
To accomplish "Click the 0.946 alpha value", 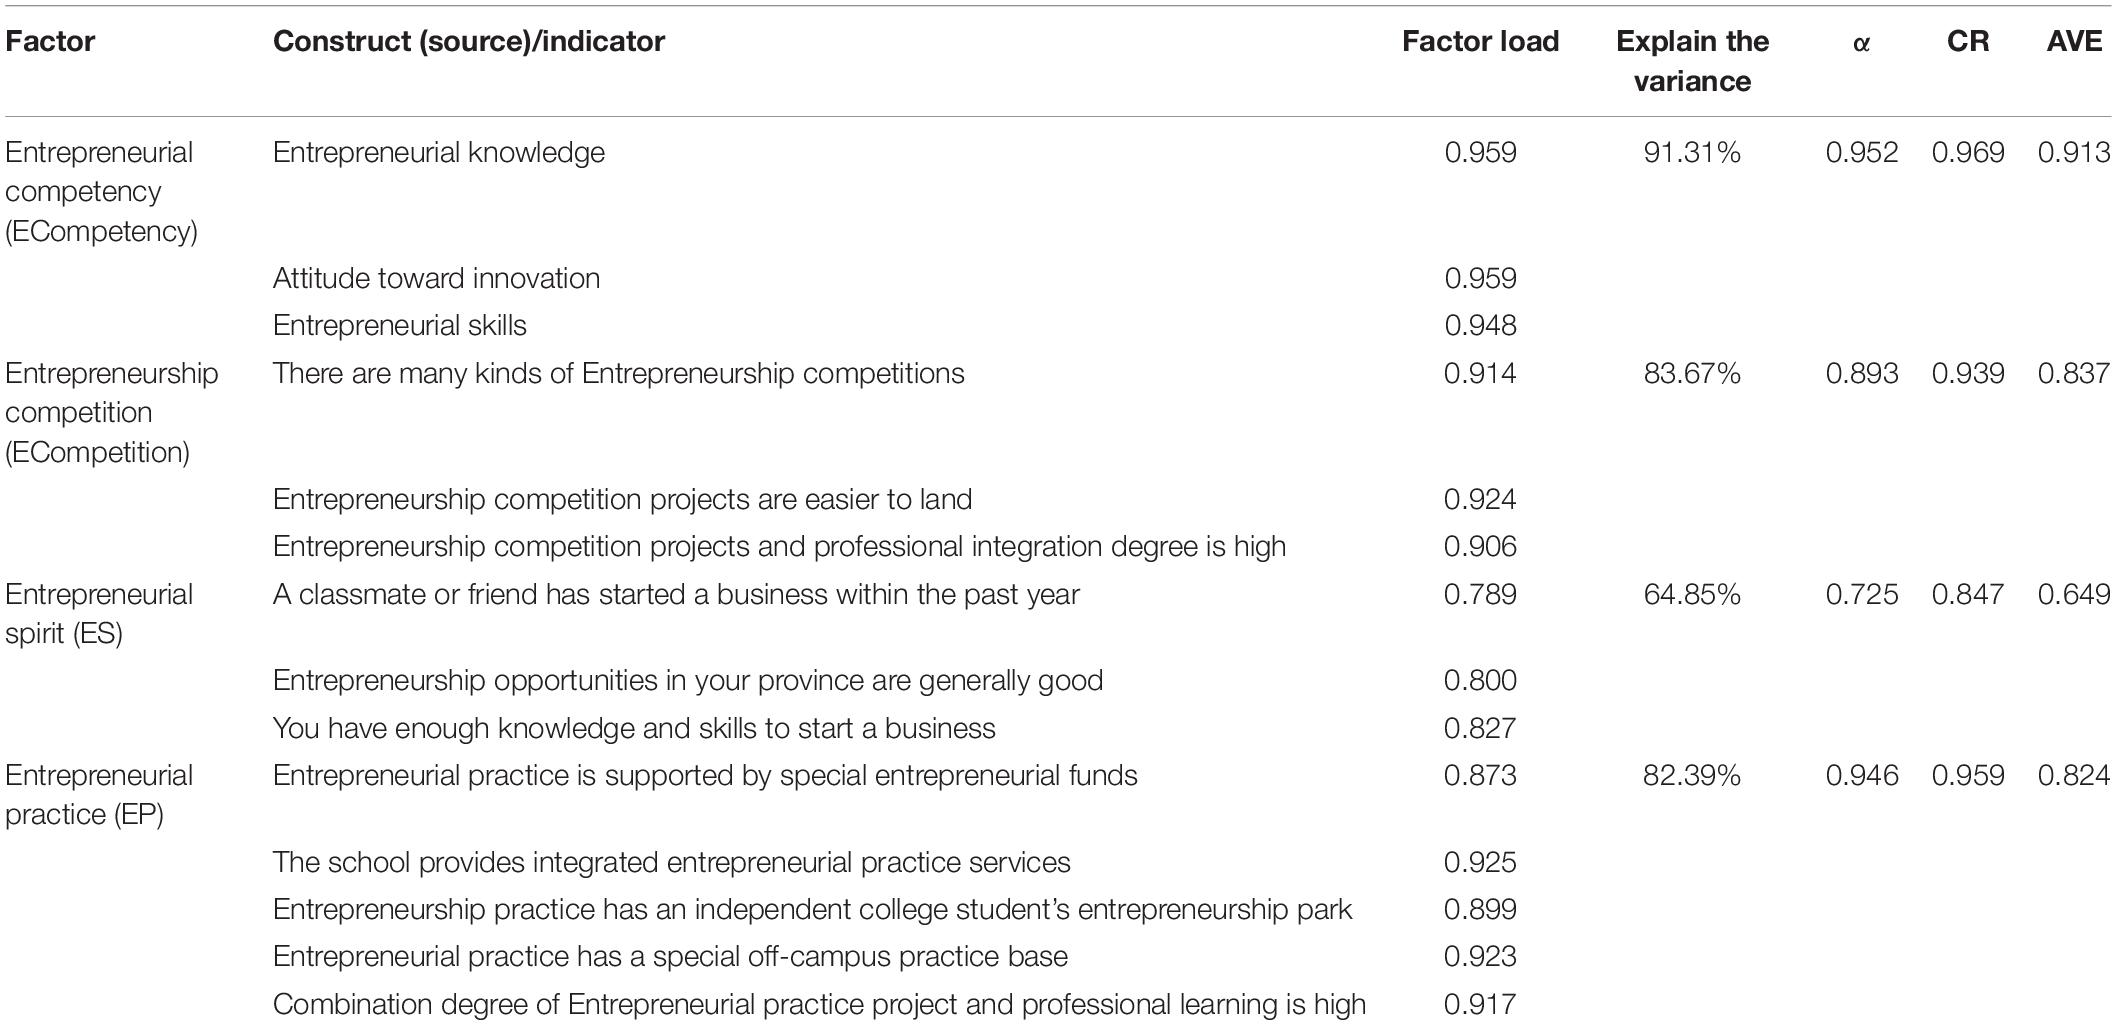I will click(x=1861, y=775).
